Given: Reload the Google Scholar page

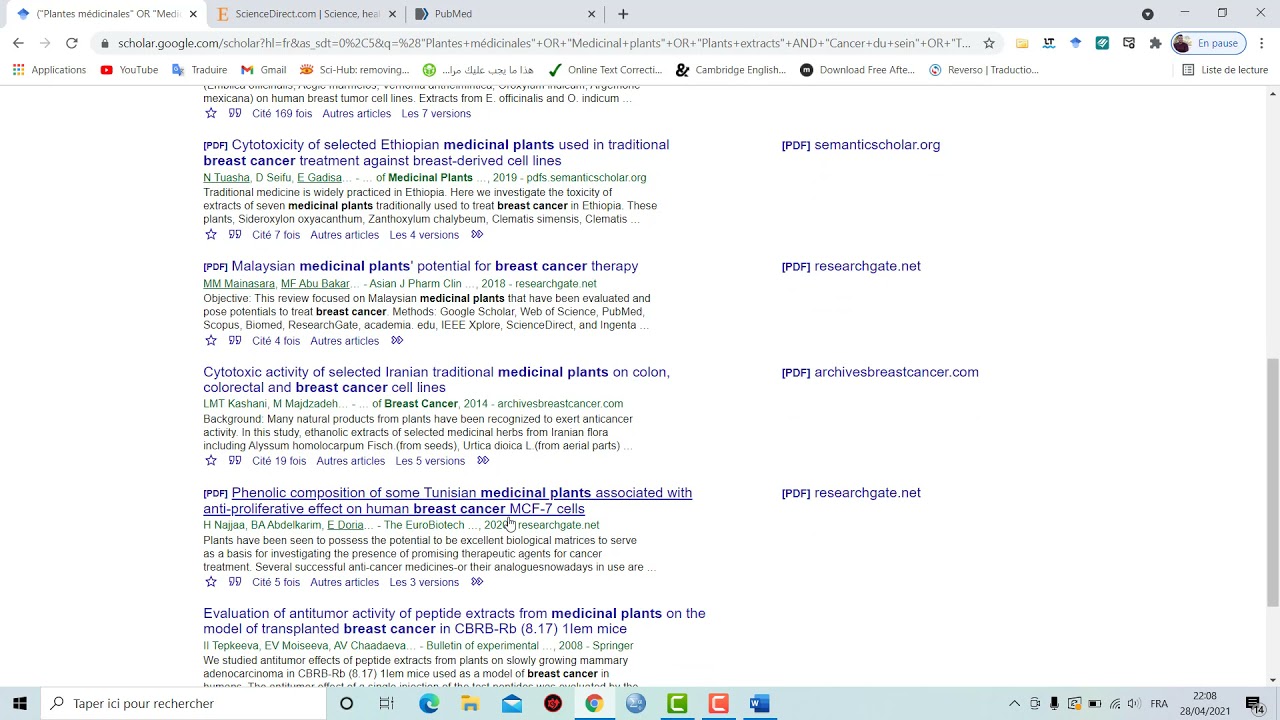Looking at the screenshot, I should coord(72,43).
